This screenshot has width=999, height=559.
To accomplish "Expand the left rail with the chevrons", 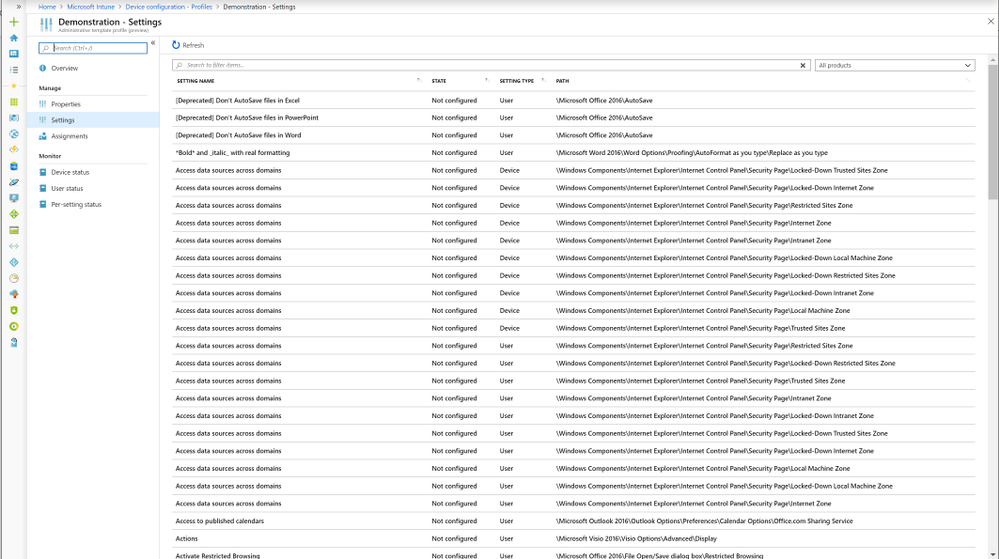I will pos(18,6).
